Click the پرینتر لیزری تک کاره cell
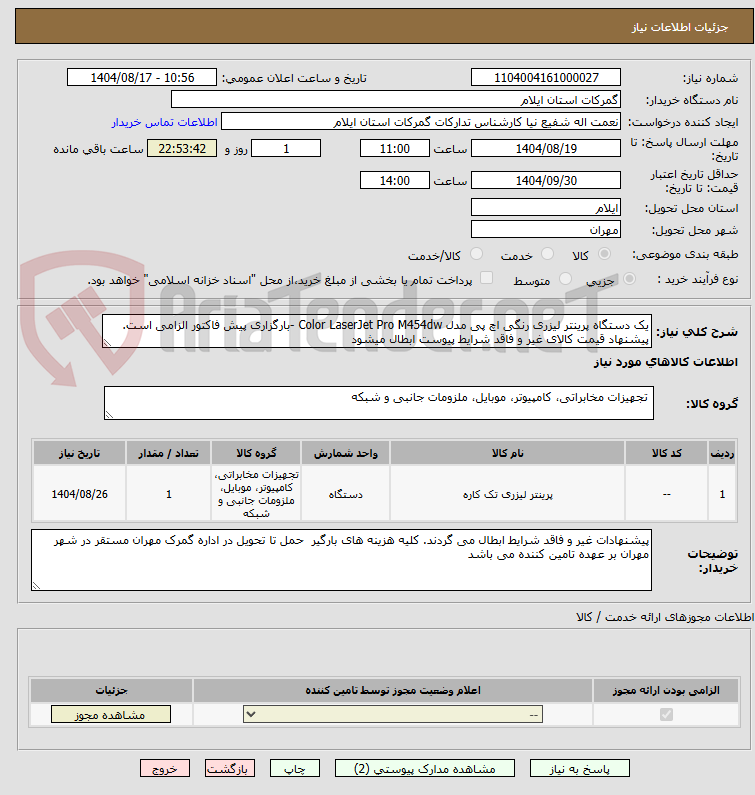Image resolution: width=755 pixels, height=795 pixels. (507, 494)
